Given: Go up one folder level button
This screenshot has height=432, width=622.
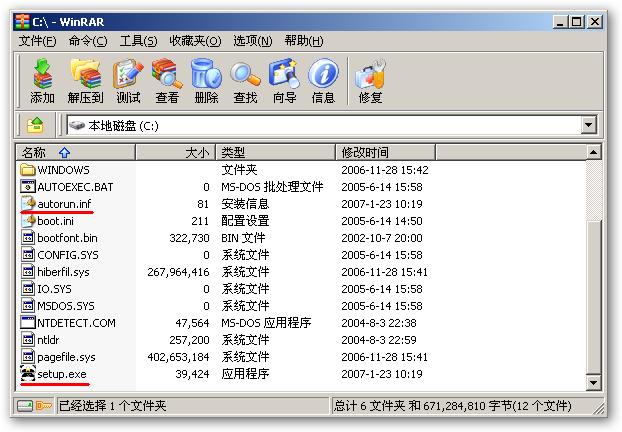Looking at the screenshot, I should pyautogui.click(x=36, y=126).
